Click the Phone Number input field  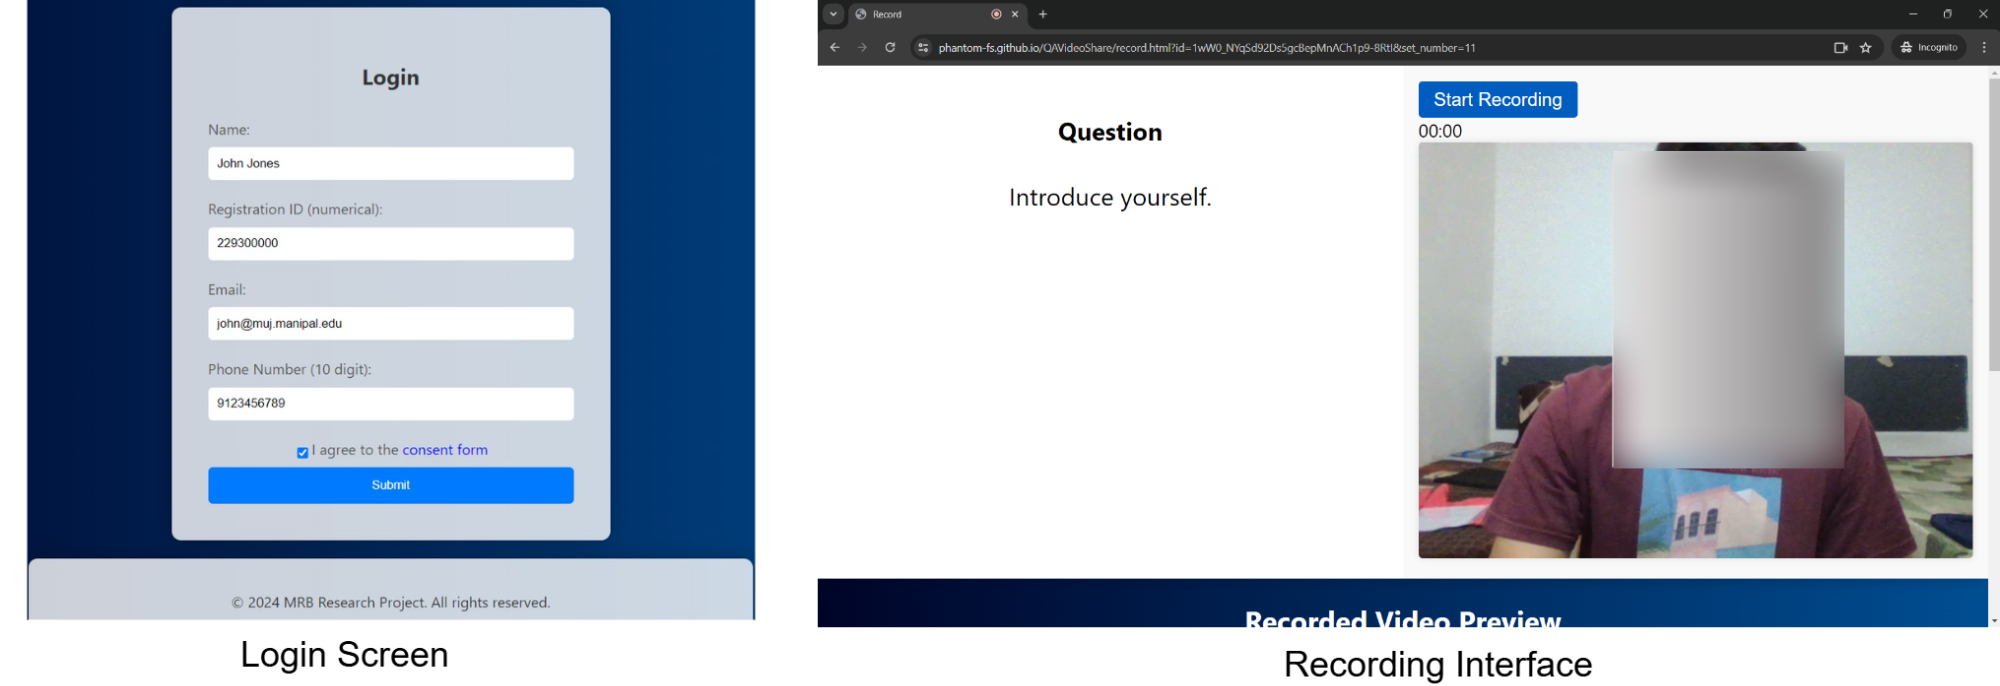(x=390, y=403)
